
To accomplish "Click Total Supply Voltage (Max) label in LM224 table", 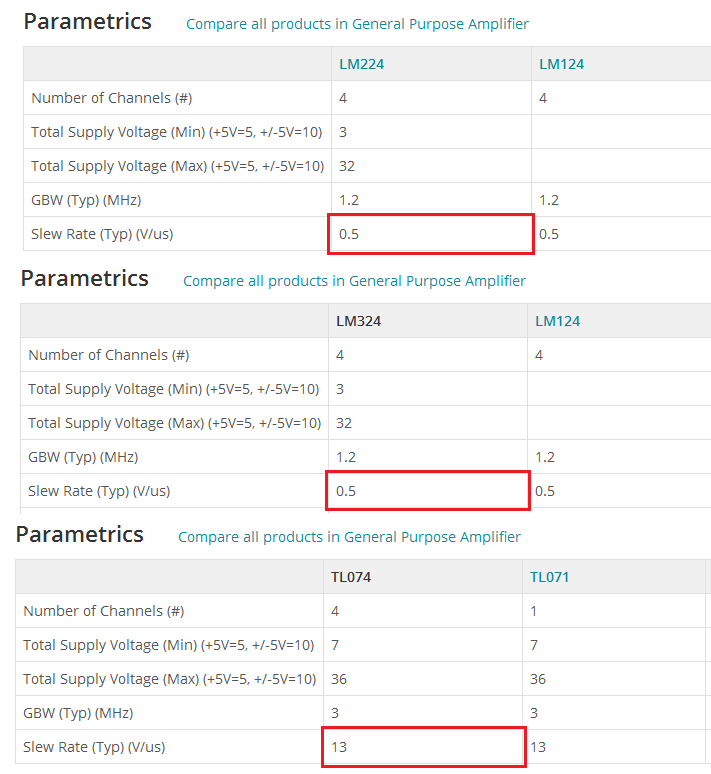I will click(177, 166).
